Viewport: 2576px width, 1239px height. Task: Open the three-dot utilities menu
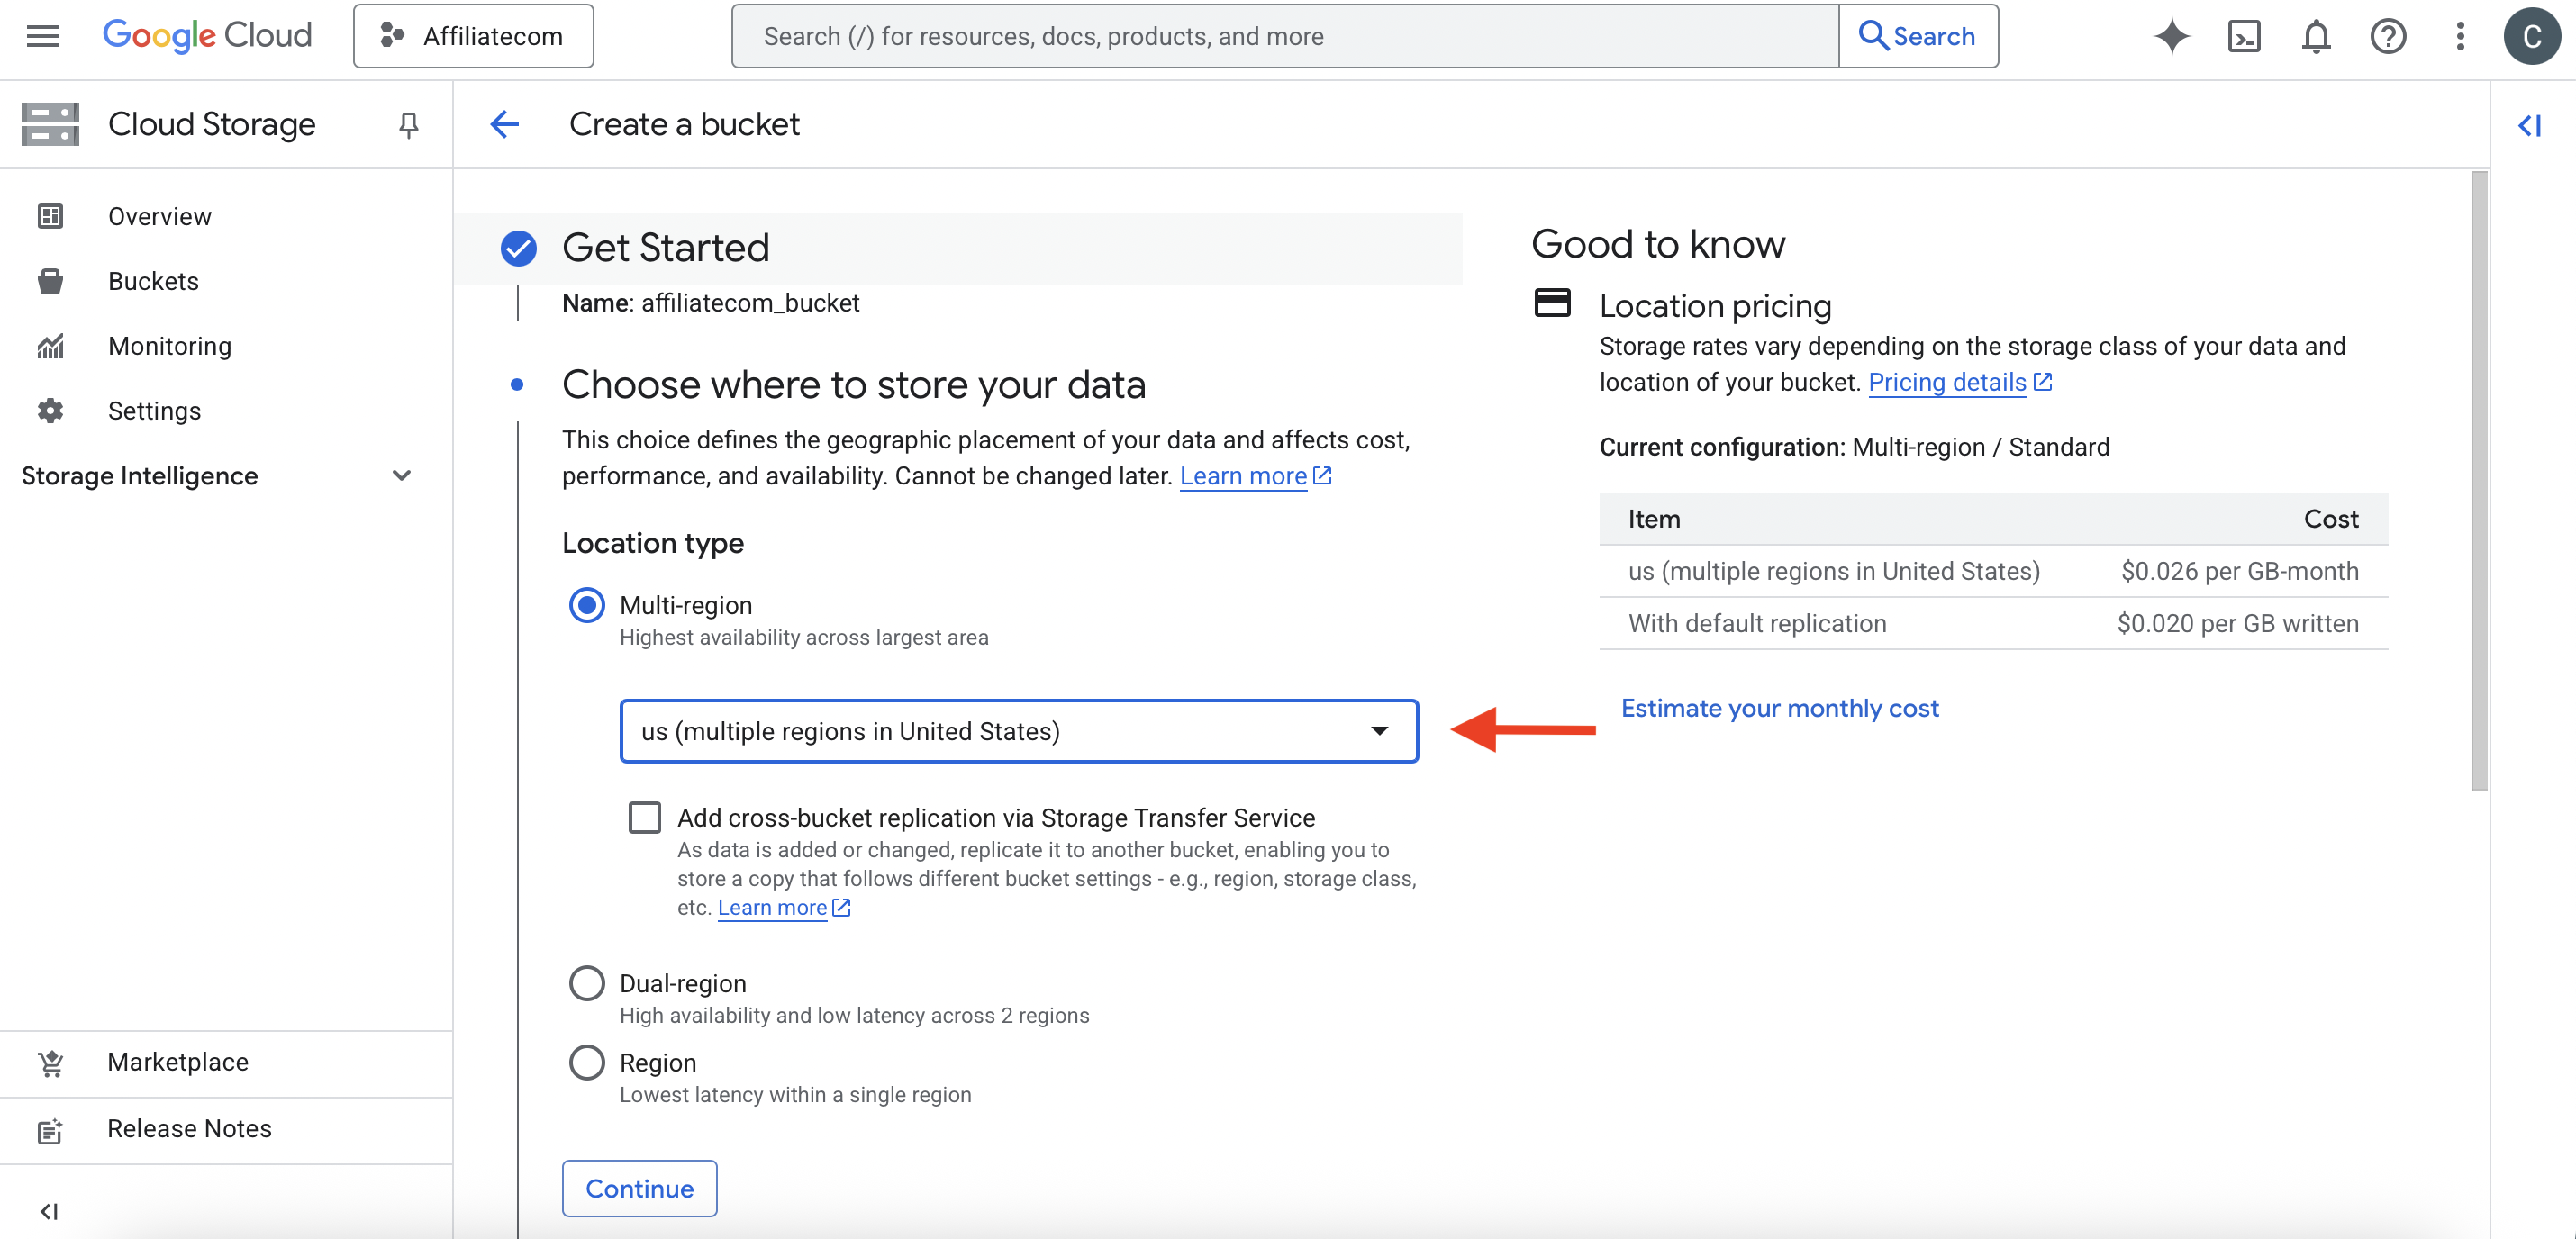tap(2460, 36)
